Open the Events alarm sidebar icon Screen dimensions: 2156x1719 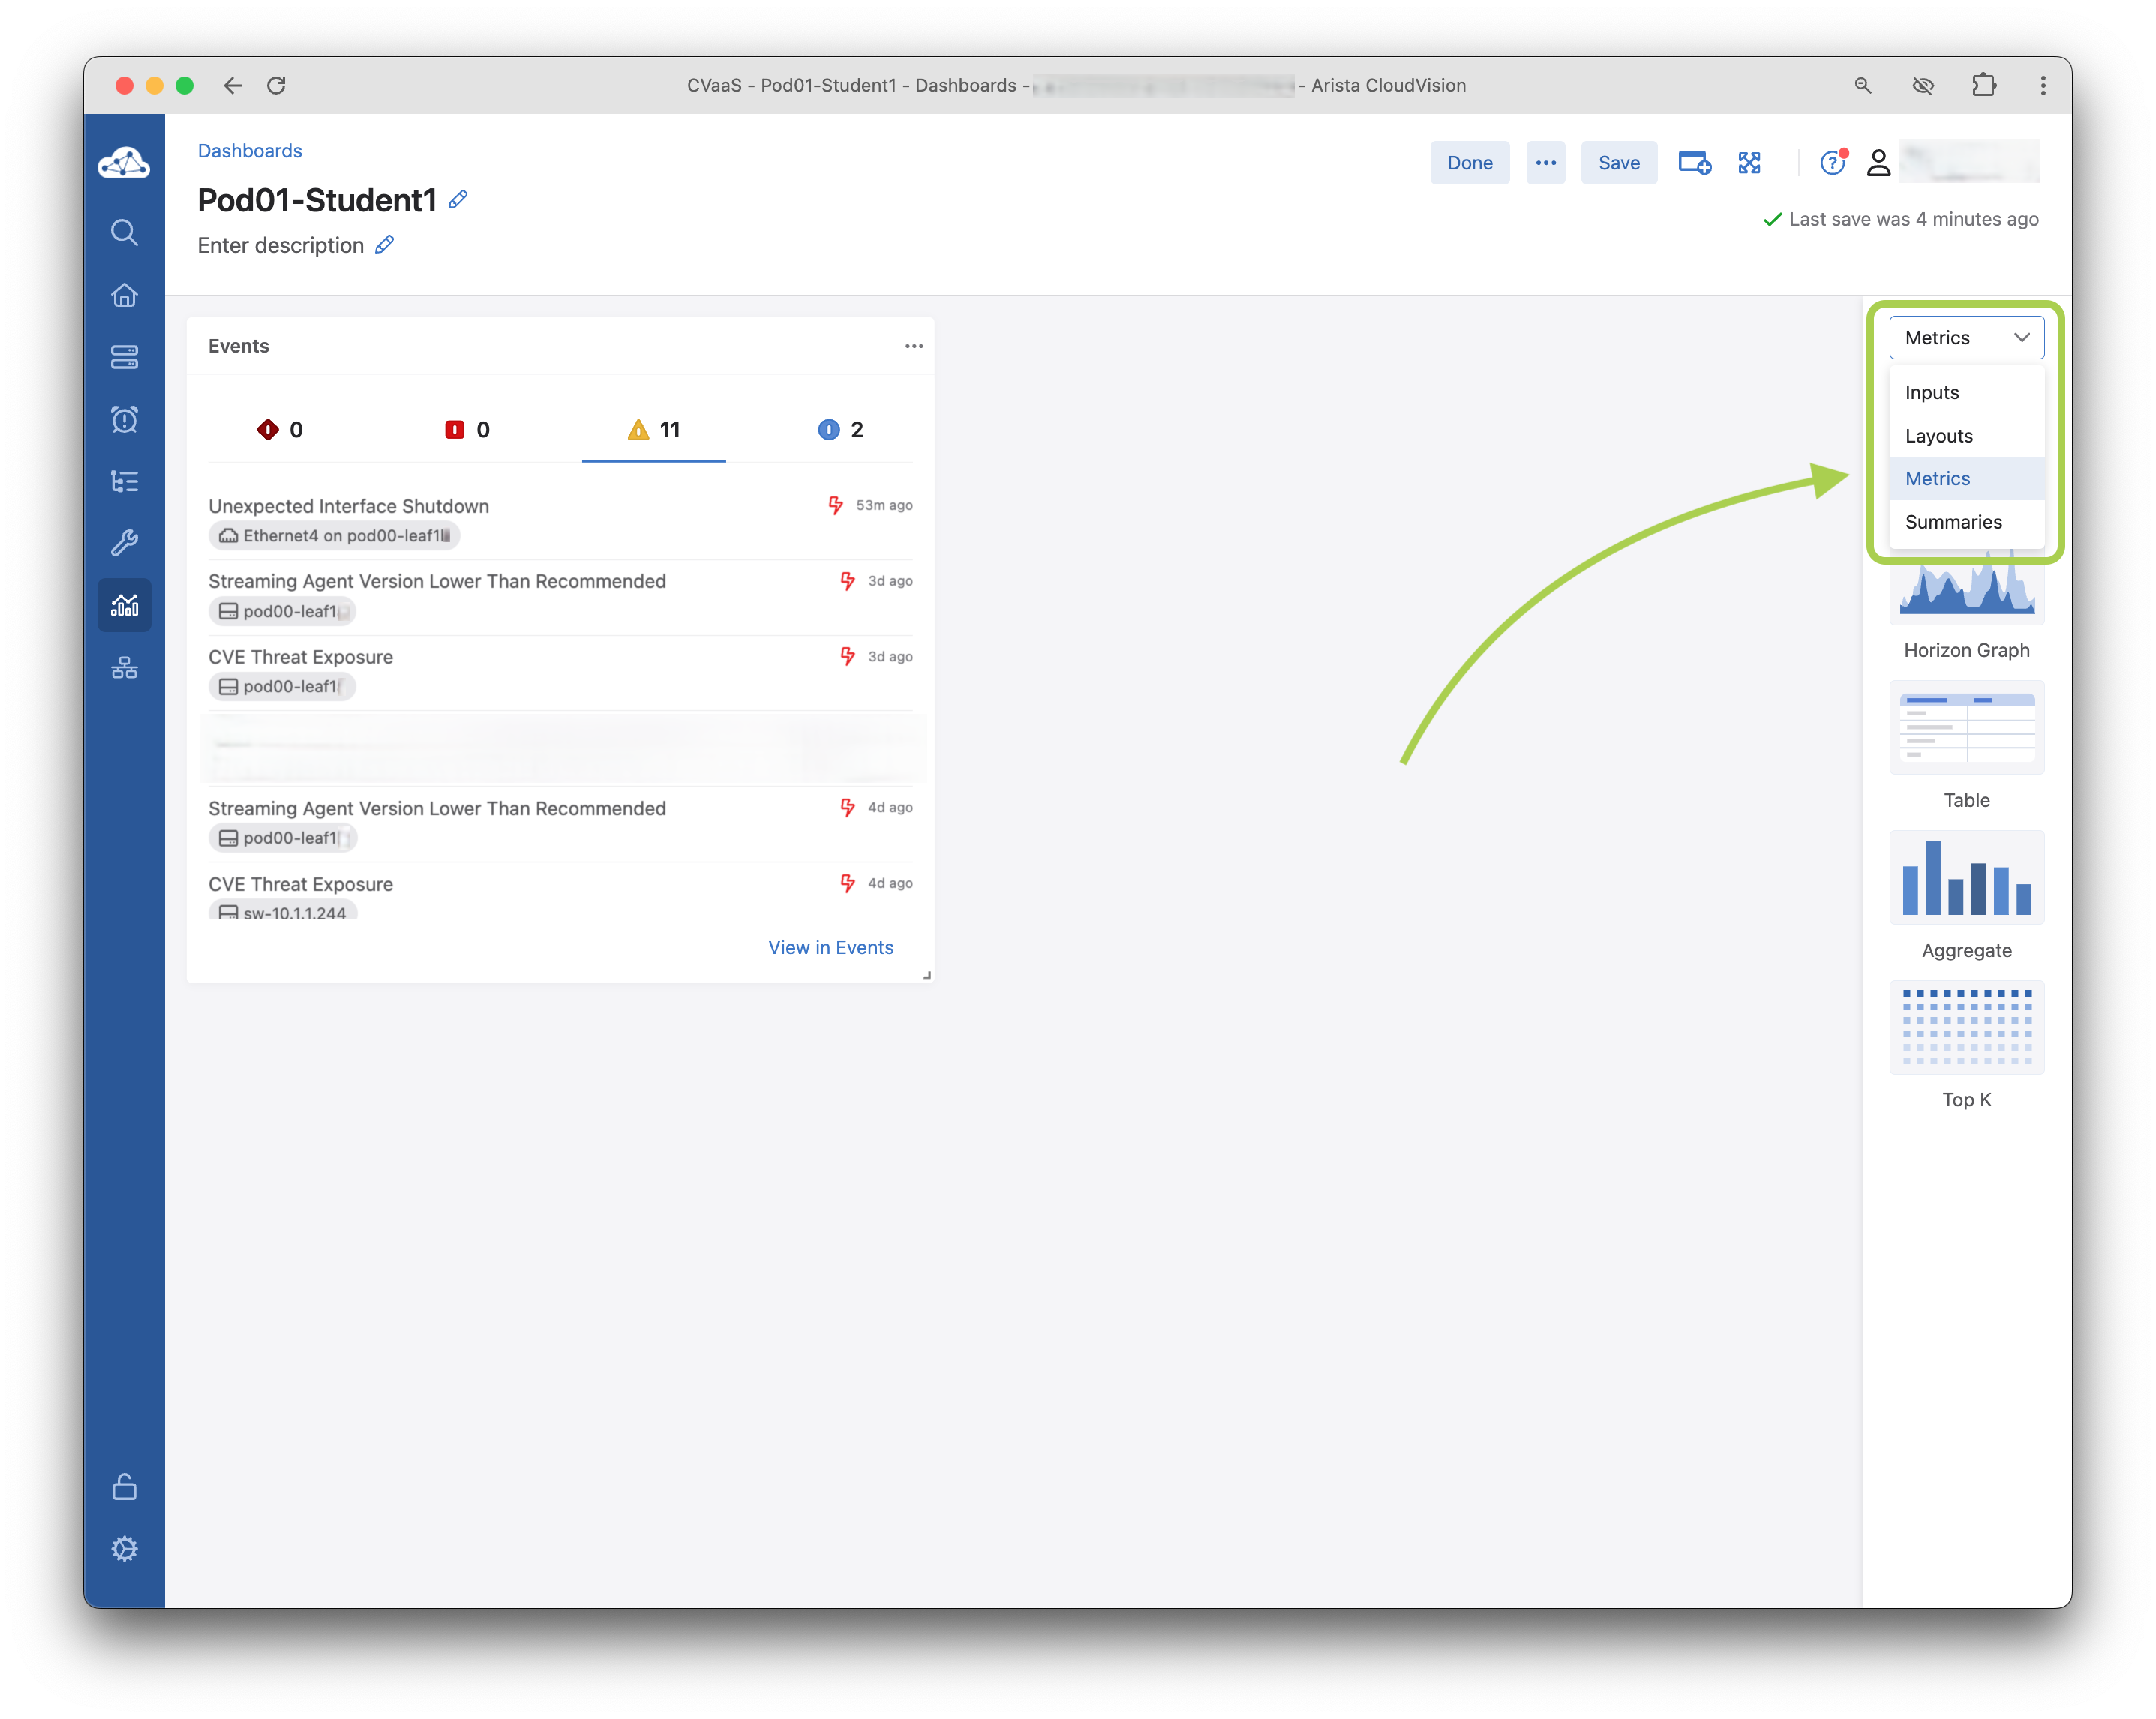(x=124, y=419)
